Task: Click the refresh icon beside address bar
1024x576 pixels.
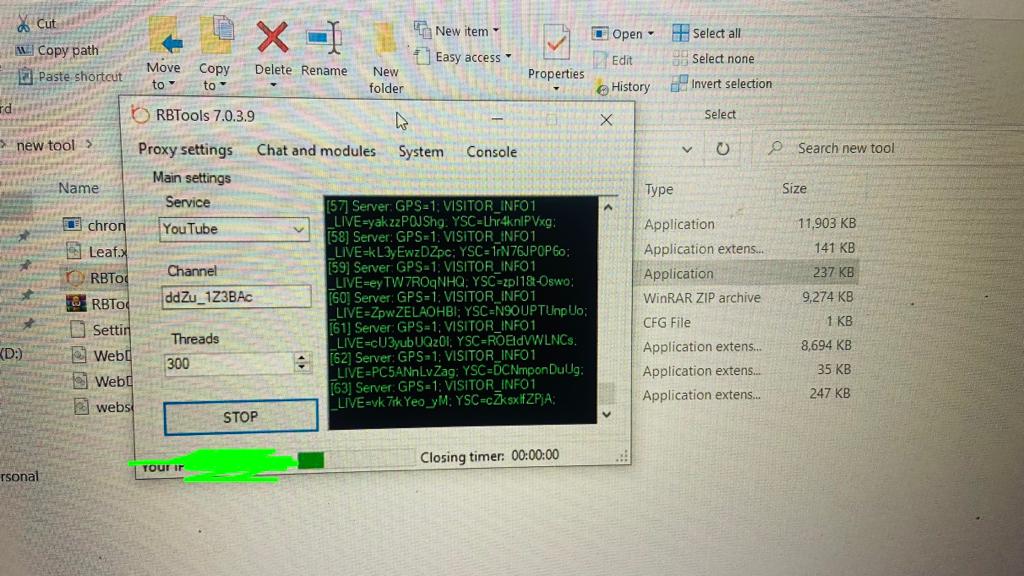Action: coord(722,149)
